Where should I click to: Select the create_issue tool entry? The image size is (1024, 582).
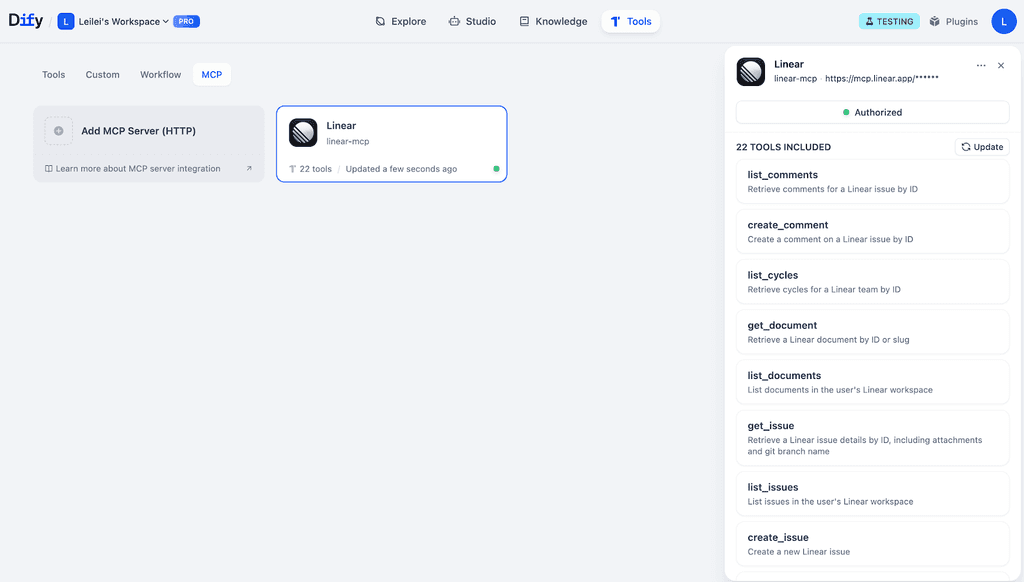(x=872, y=543)
